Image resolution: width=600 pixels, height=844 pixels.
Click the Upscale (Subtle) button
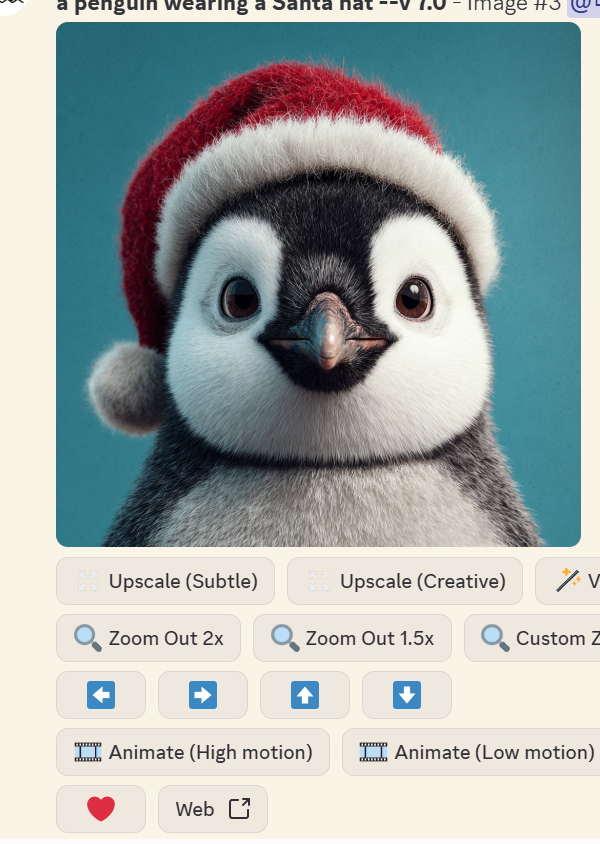[165, 581]
